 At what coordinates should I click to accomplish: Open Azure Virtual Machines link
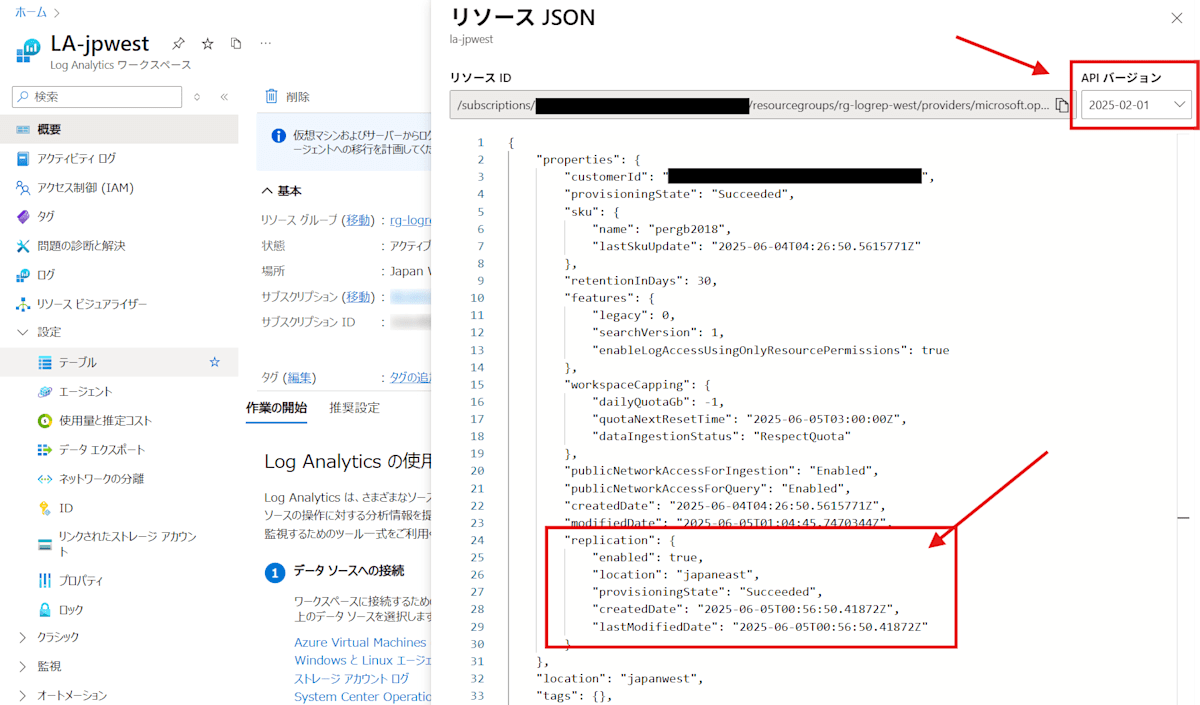pos(360,642)
